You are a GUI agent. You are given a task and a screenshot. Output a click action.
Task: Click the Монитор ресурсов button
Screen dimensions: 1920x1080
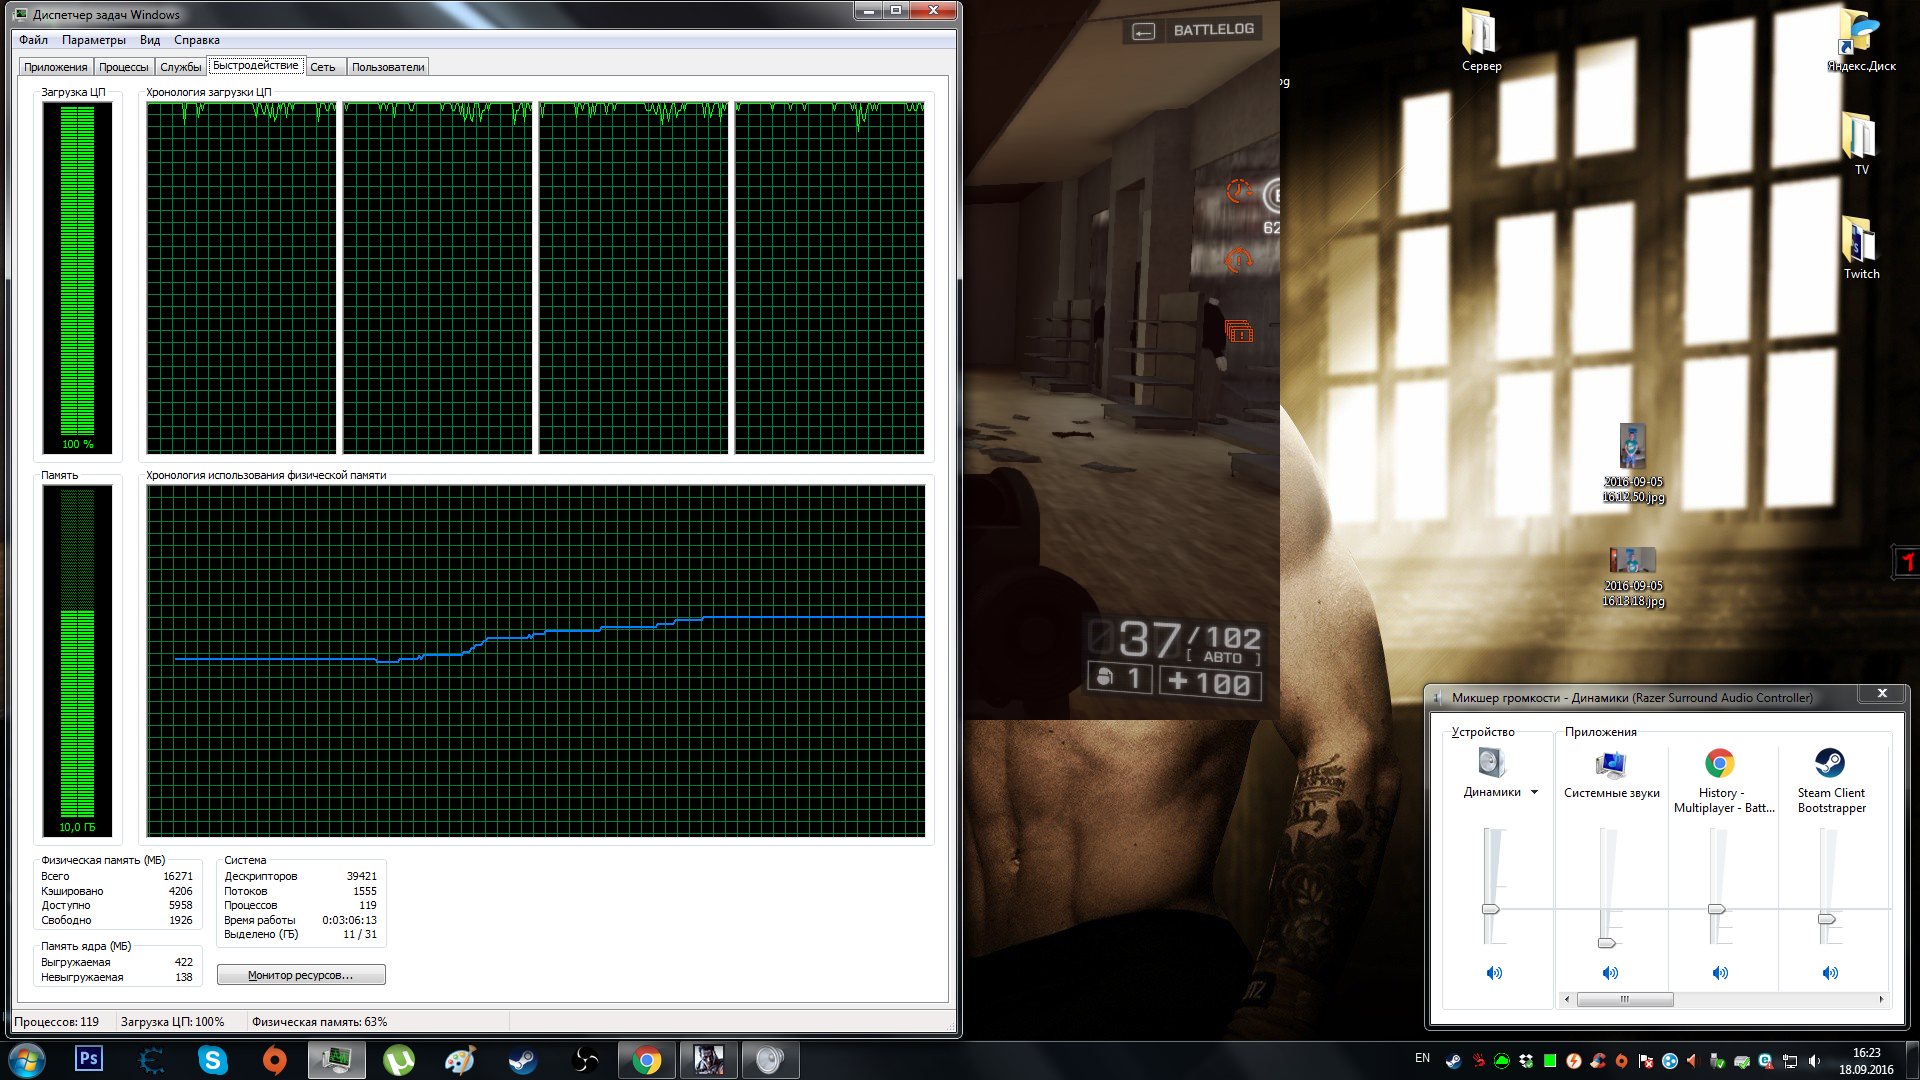301,975
